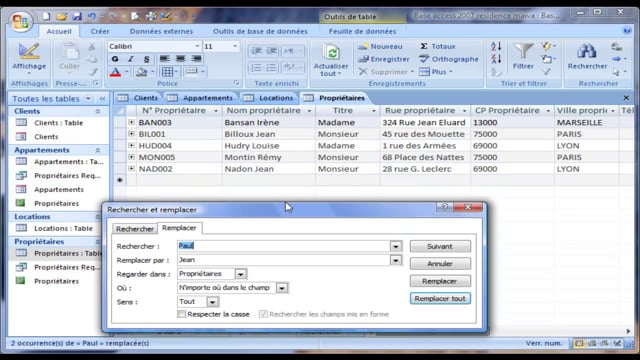Apply underline with the S button
Screen dimensions: 640x360
[146, 59]
